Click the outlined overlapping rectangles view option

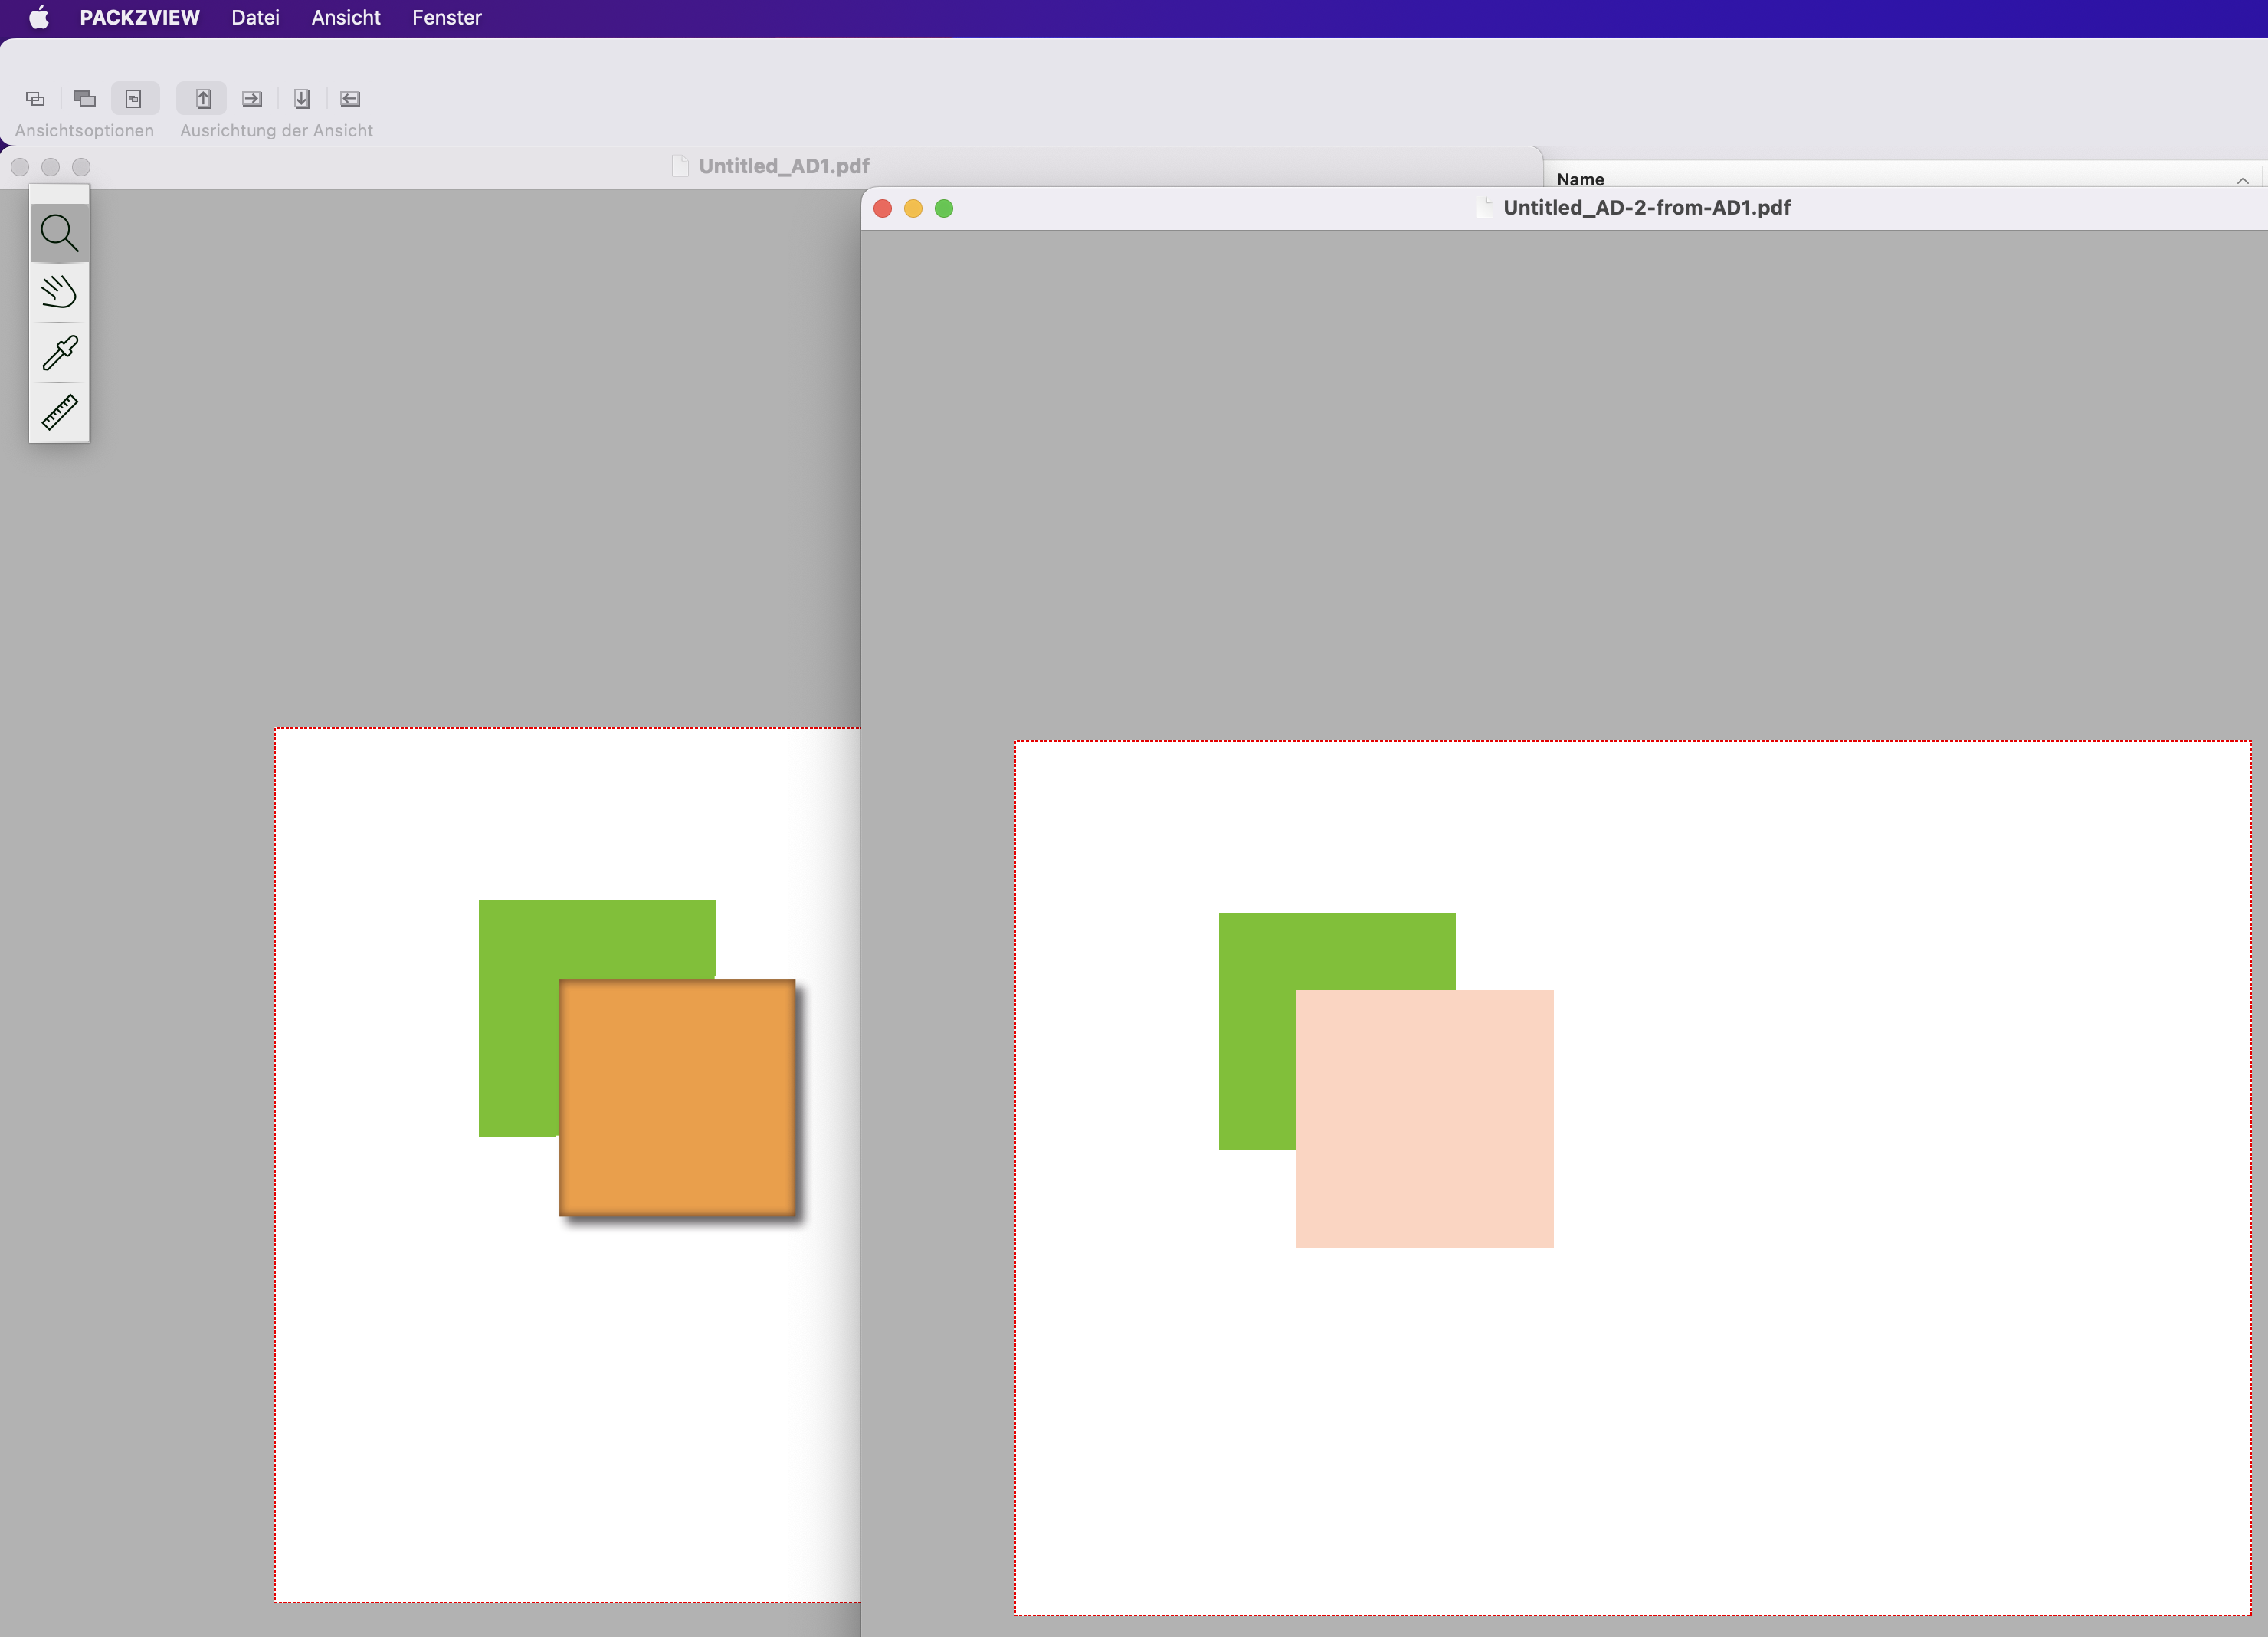pyautogui.click(x=35, y=98)
